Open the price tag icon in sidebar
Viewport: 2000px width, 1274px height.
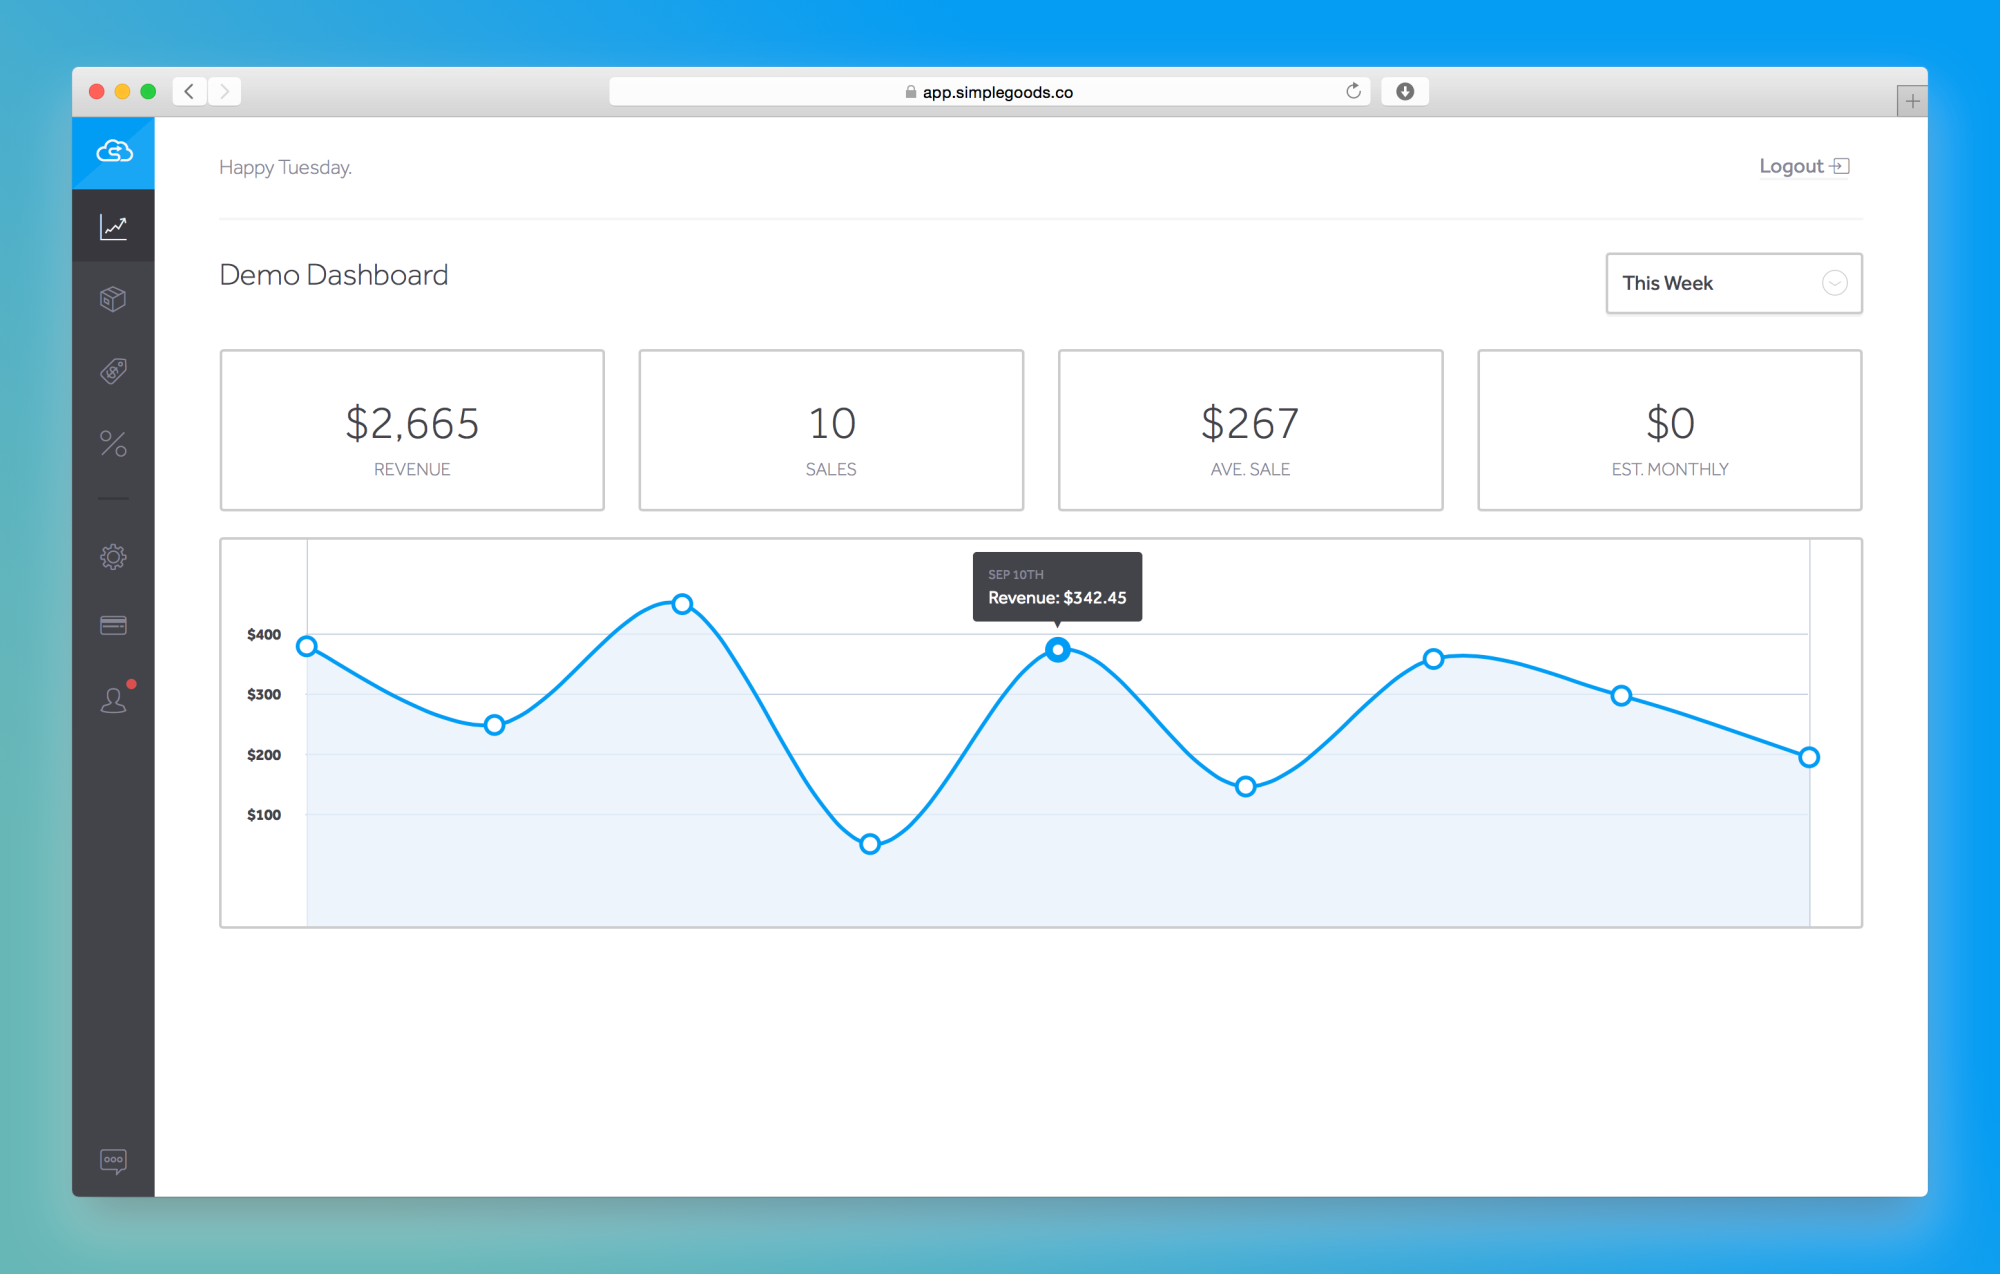pos(114,371)
